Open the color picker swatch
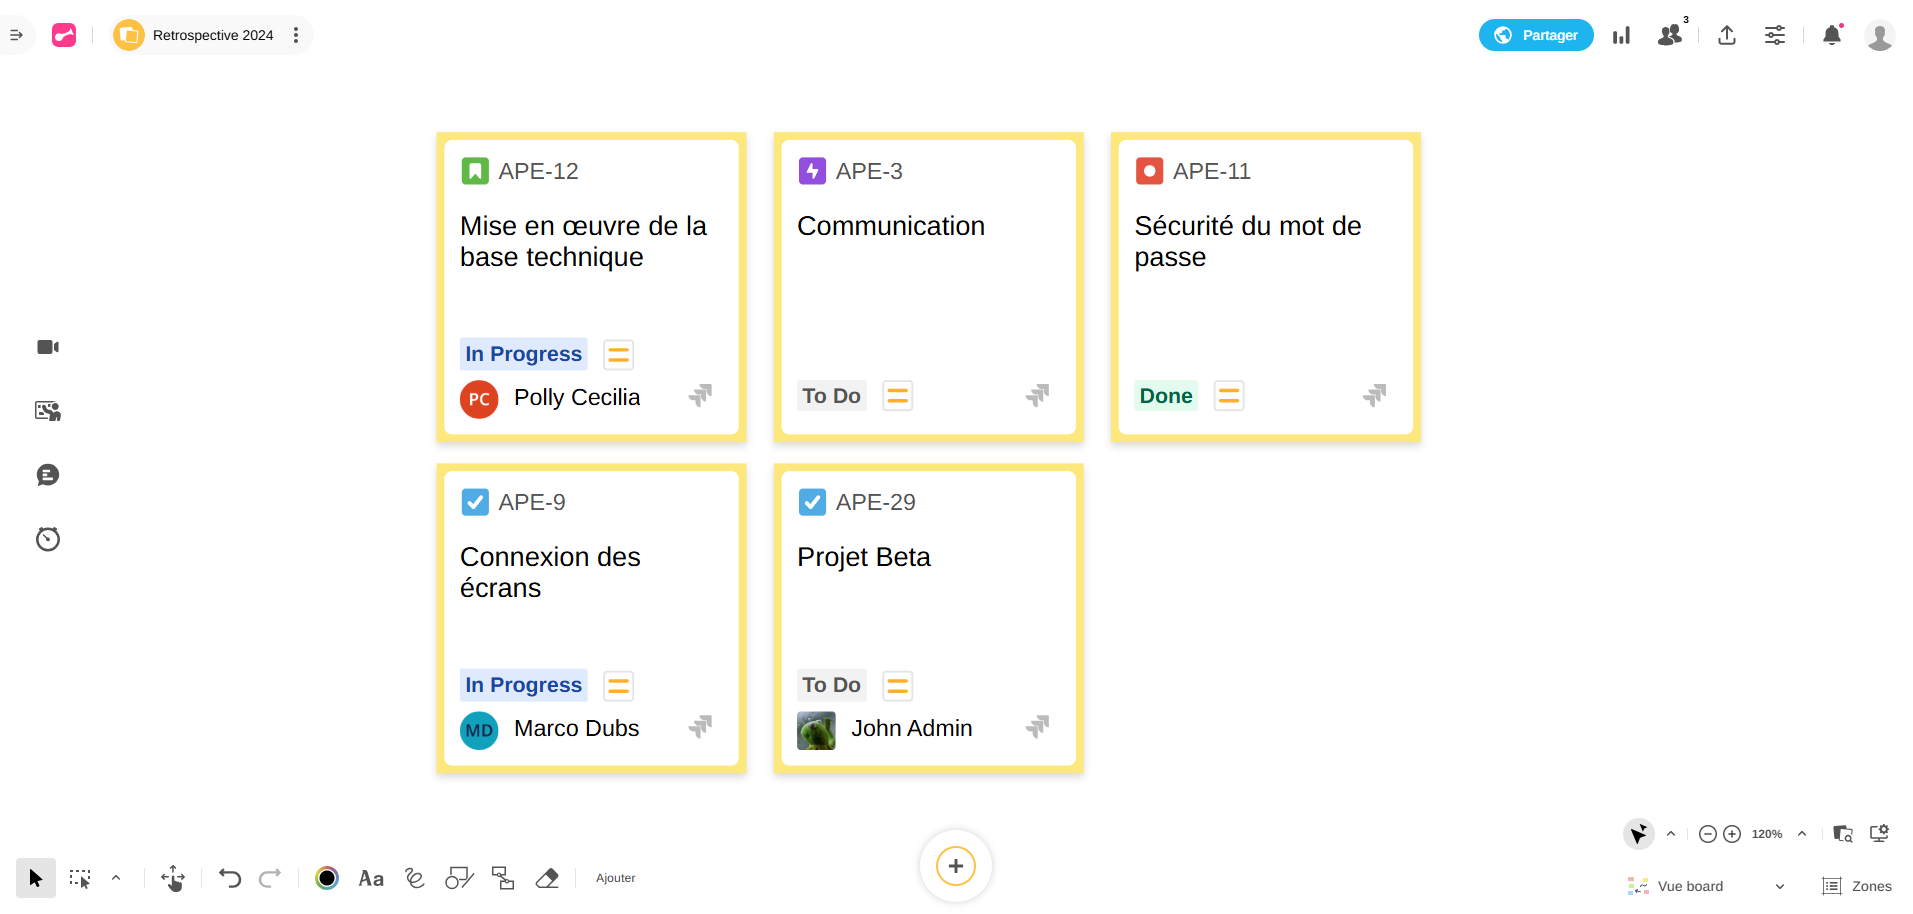 [x=327, y=878]
